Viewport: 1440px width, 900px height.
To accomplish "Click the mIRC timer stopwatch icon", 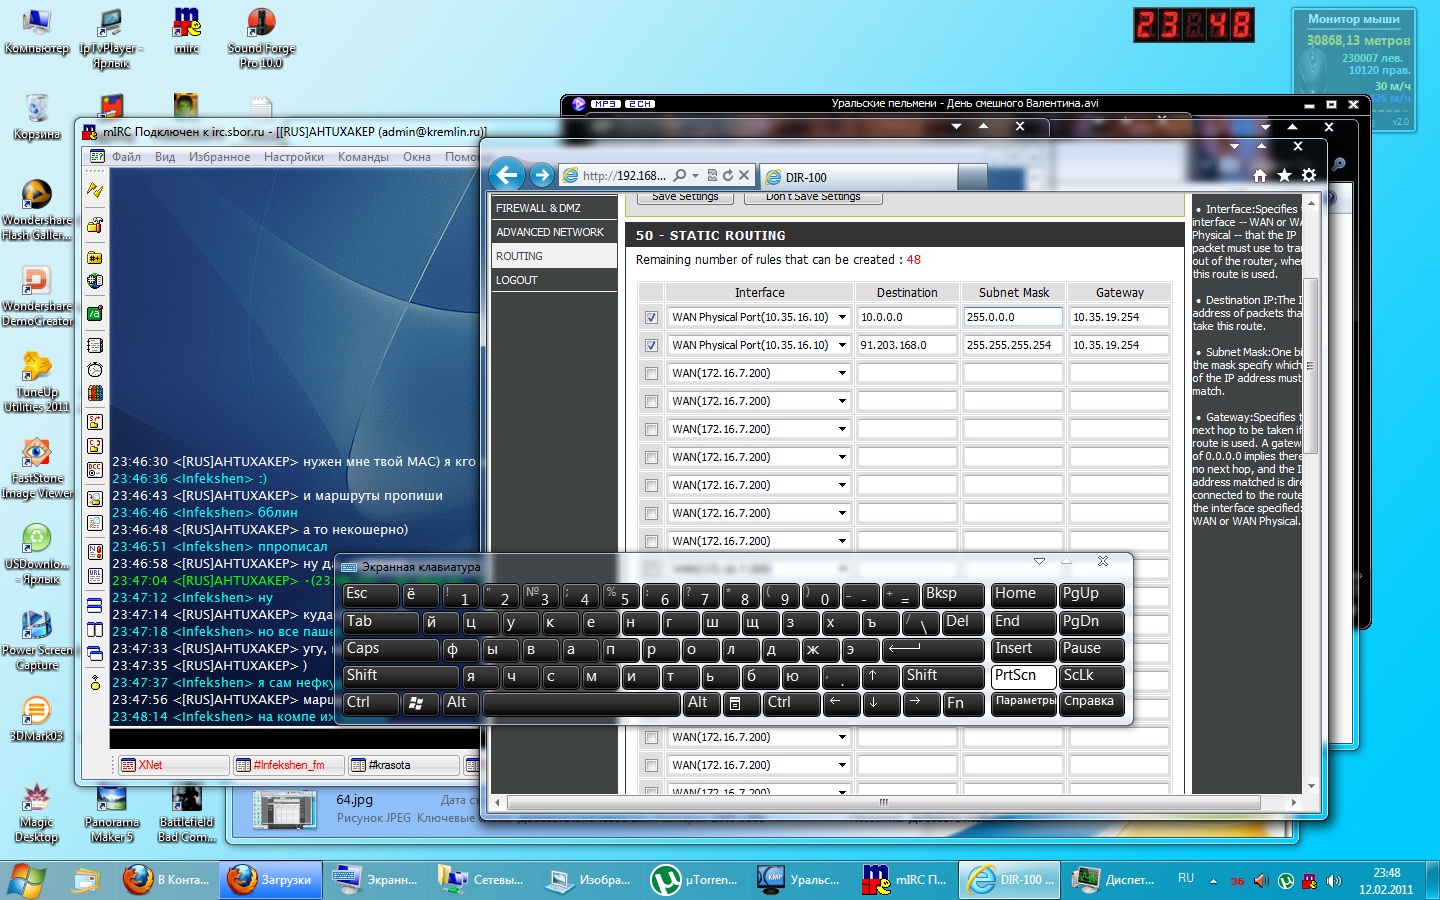I will [95, 369].
